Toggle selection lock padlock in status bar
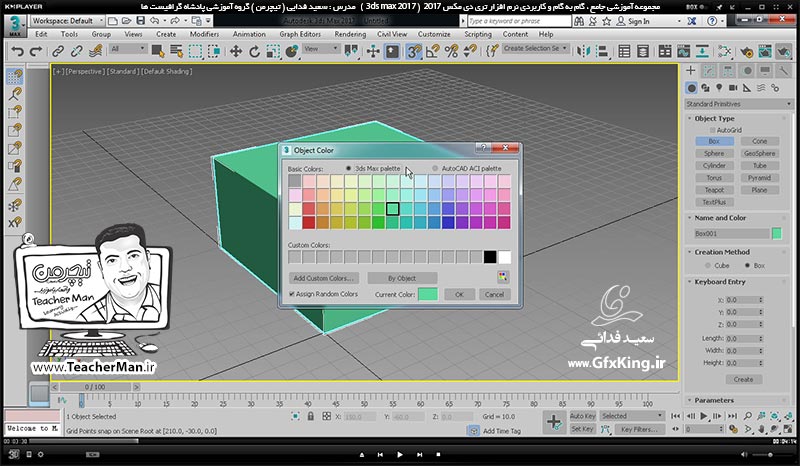Image resolution: width=800 pixels, height=466 pixels. coord(311,416)
